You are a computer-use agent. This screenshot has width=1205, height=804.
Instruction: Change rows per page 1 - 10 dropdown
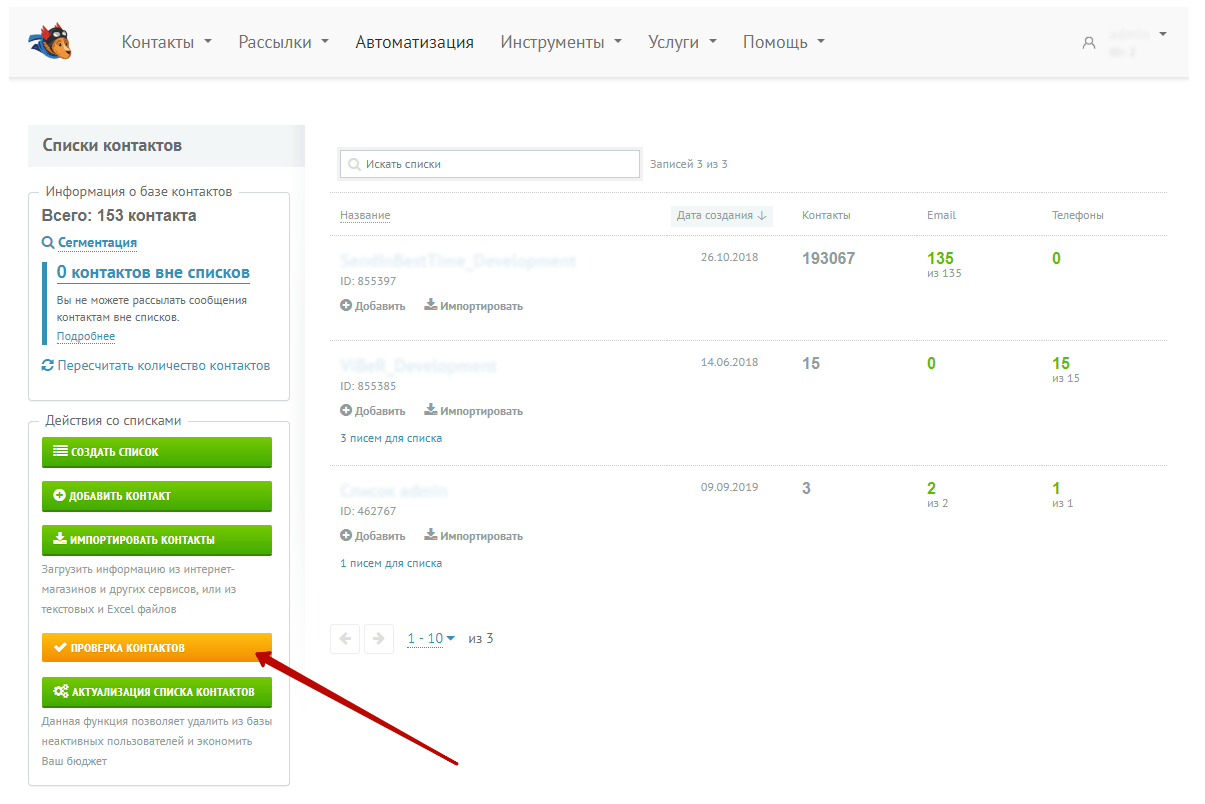tap(431, 639)
